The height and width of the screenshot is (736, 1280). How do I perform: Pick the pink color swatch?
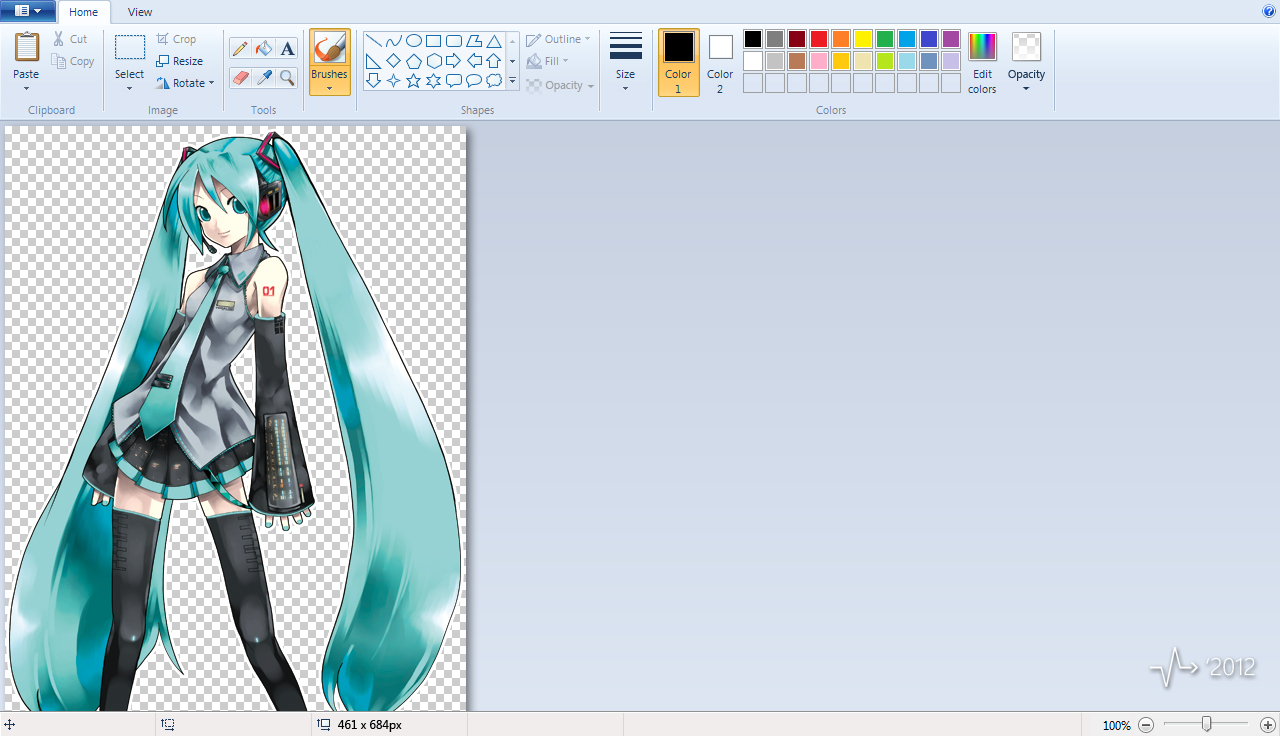819,61
